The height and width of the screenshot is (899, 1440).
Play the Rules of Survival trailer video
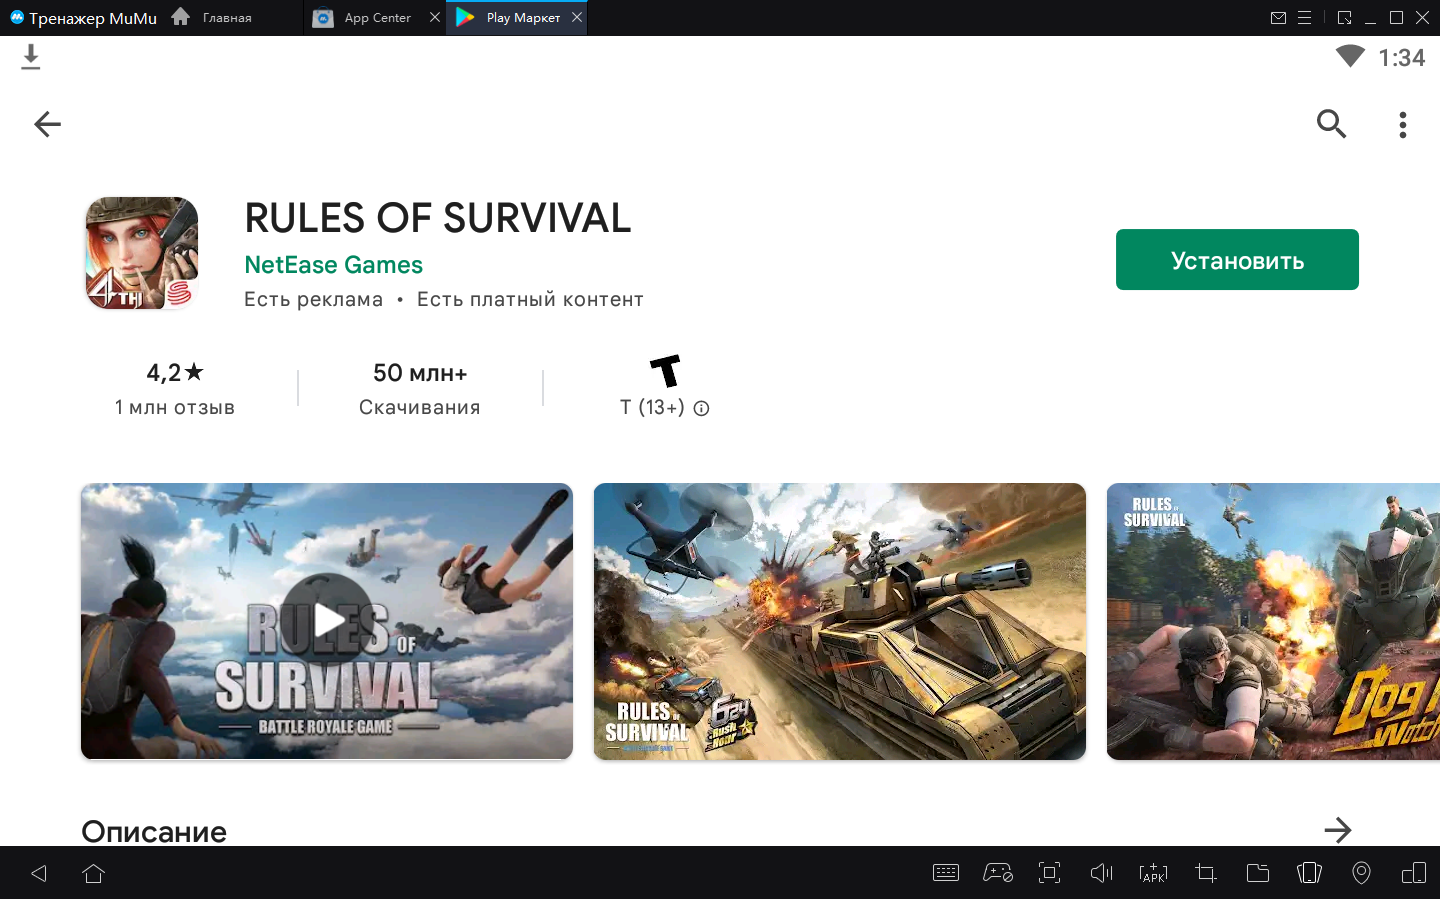tap(327, 621)
